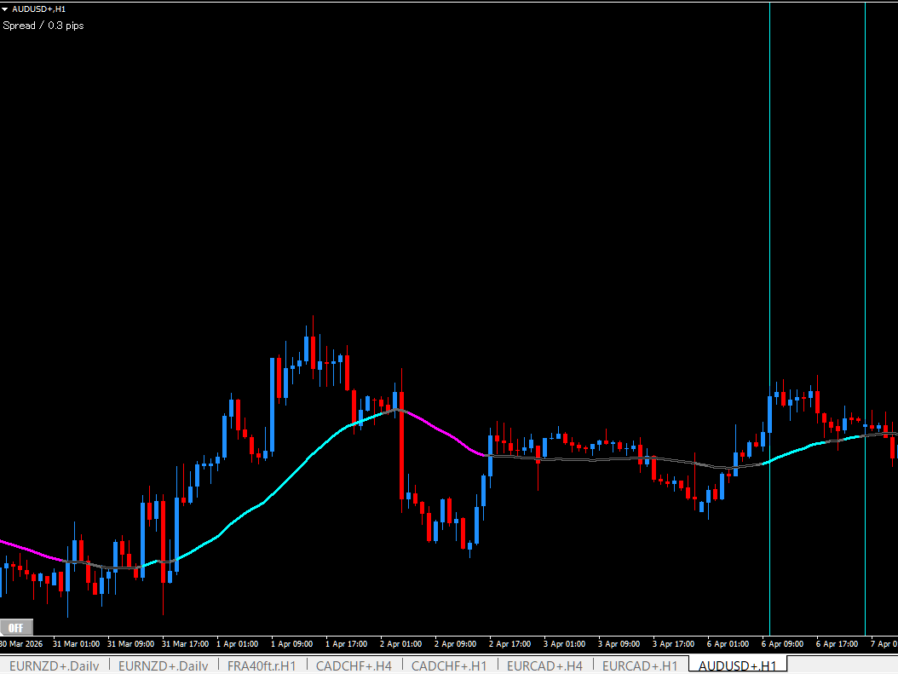Click the long red candle at 2 Apr 01:00
The height and width of the screenshot is (674, 898).
pyautogui.click(x=402, y=455)
